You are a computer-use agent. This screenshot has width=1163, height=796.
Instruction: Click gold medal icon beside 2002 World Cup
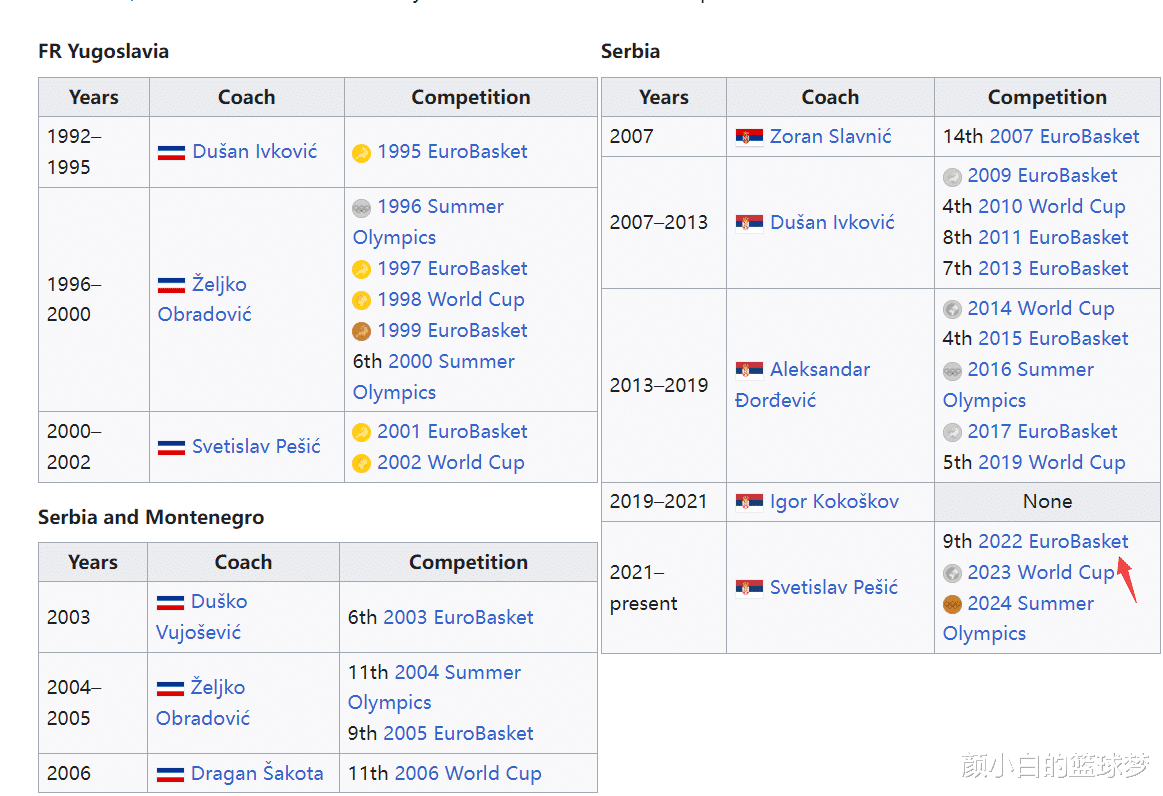tap(362, 463)
